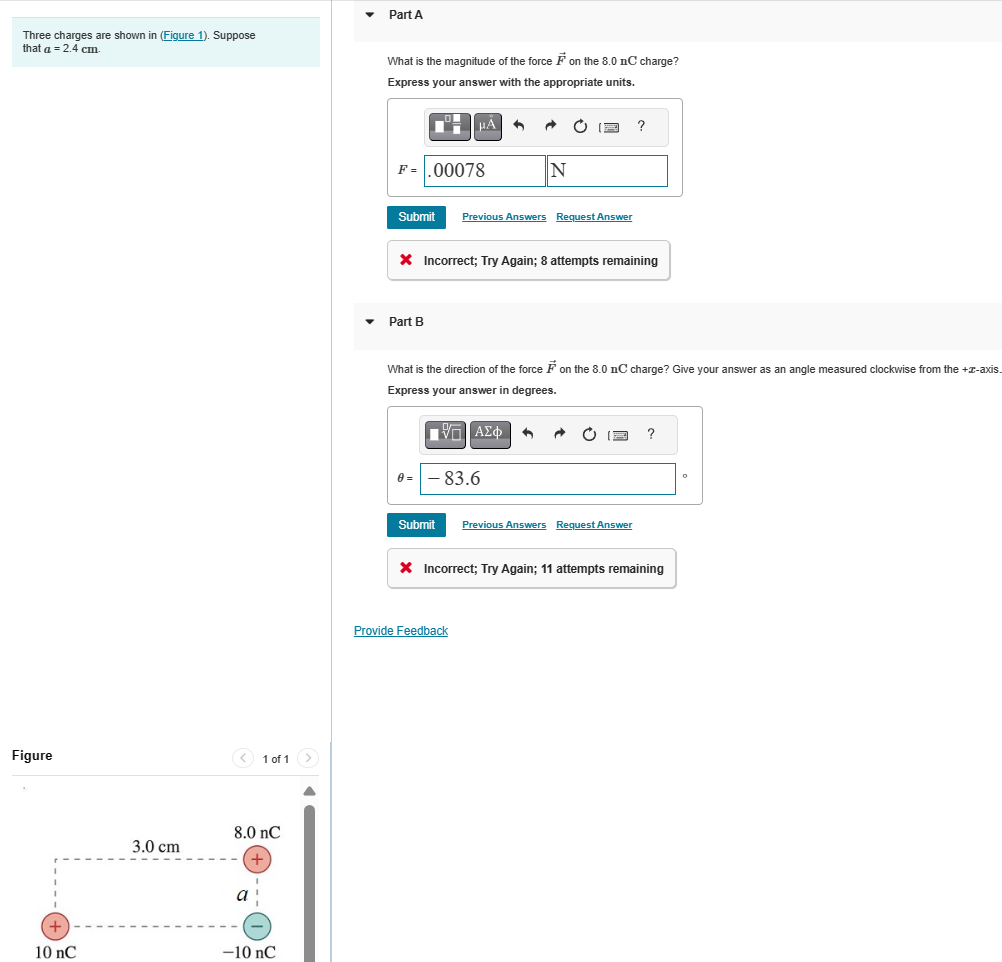Reset the Part A answer entry

pos(580,126)
